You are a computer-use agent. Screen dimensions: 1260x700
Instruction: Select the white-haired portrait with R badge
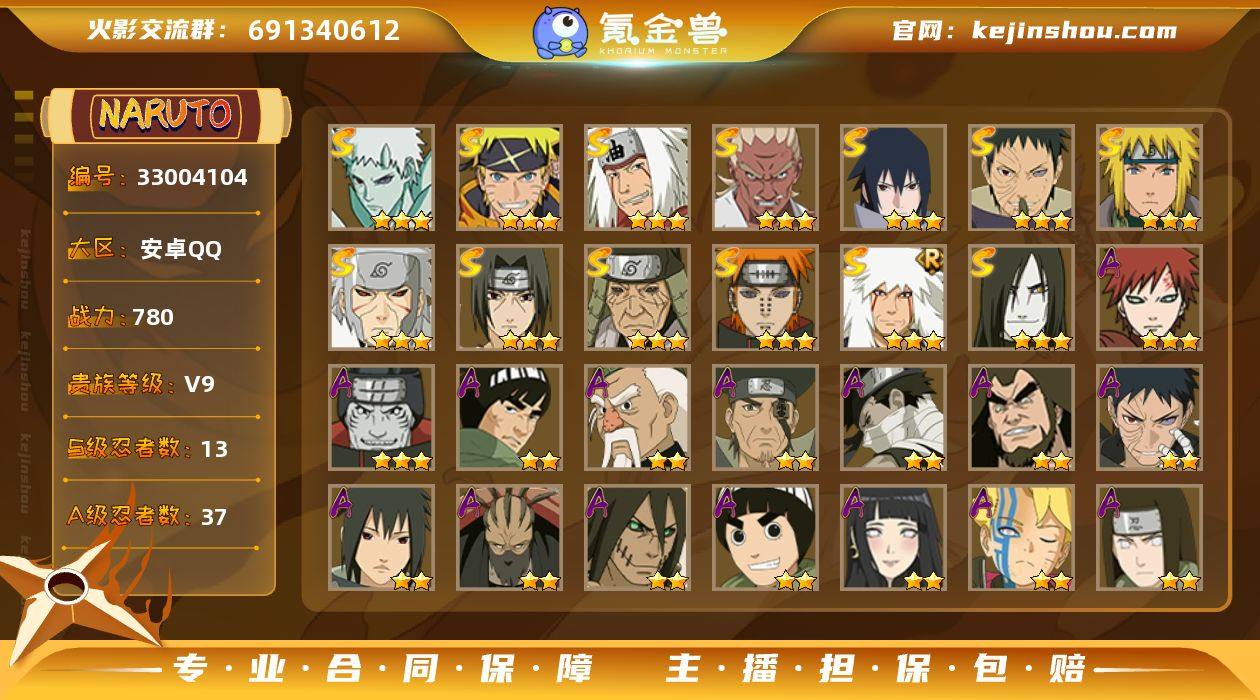coord(893,297)
